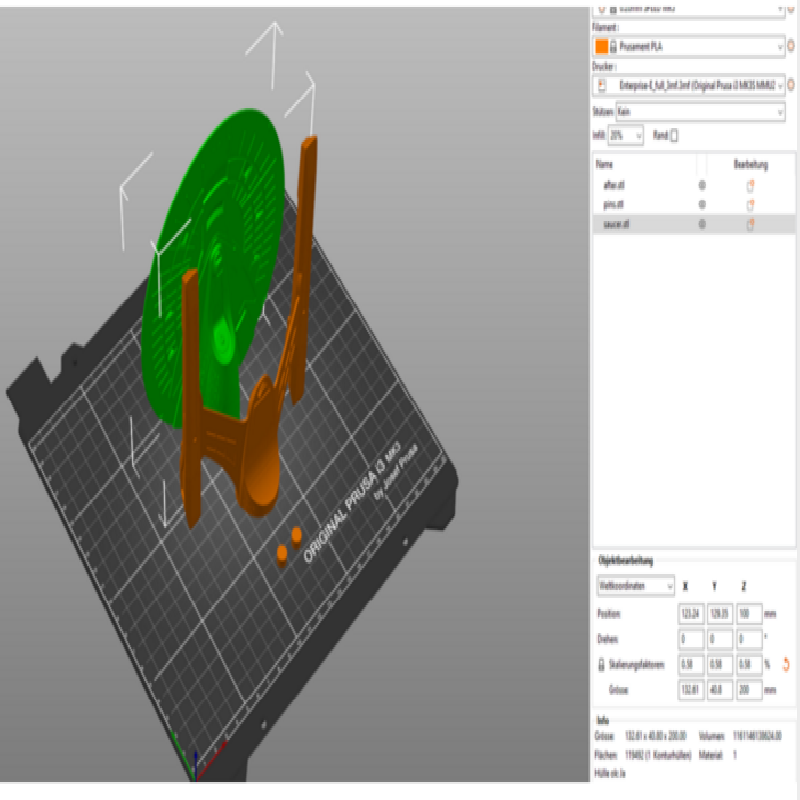Click the Bearbeitung column header
This screenshot has width=800, height=800.
tap(751, 164)
